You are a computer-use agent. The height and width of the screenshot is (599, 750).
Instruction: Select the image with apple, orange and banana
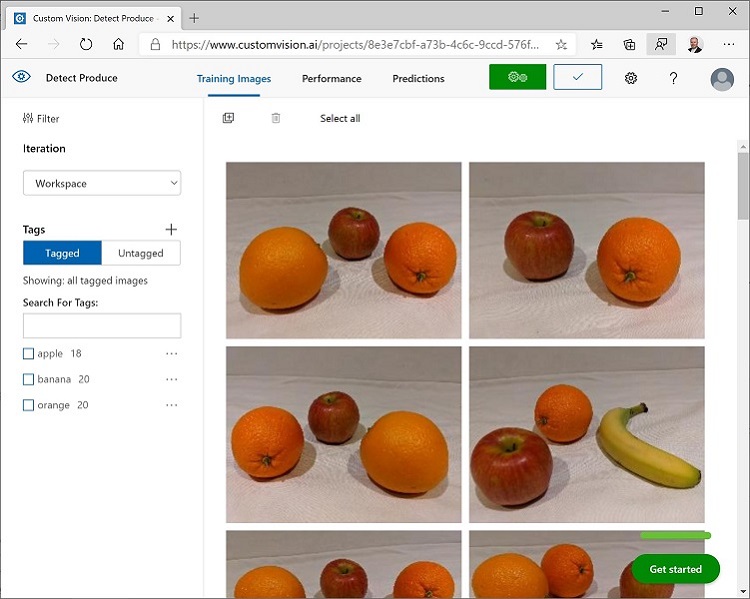pyautogui.click(x=586, y=434)
